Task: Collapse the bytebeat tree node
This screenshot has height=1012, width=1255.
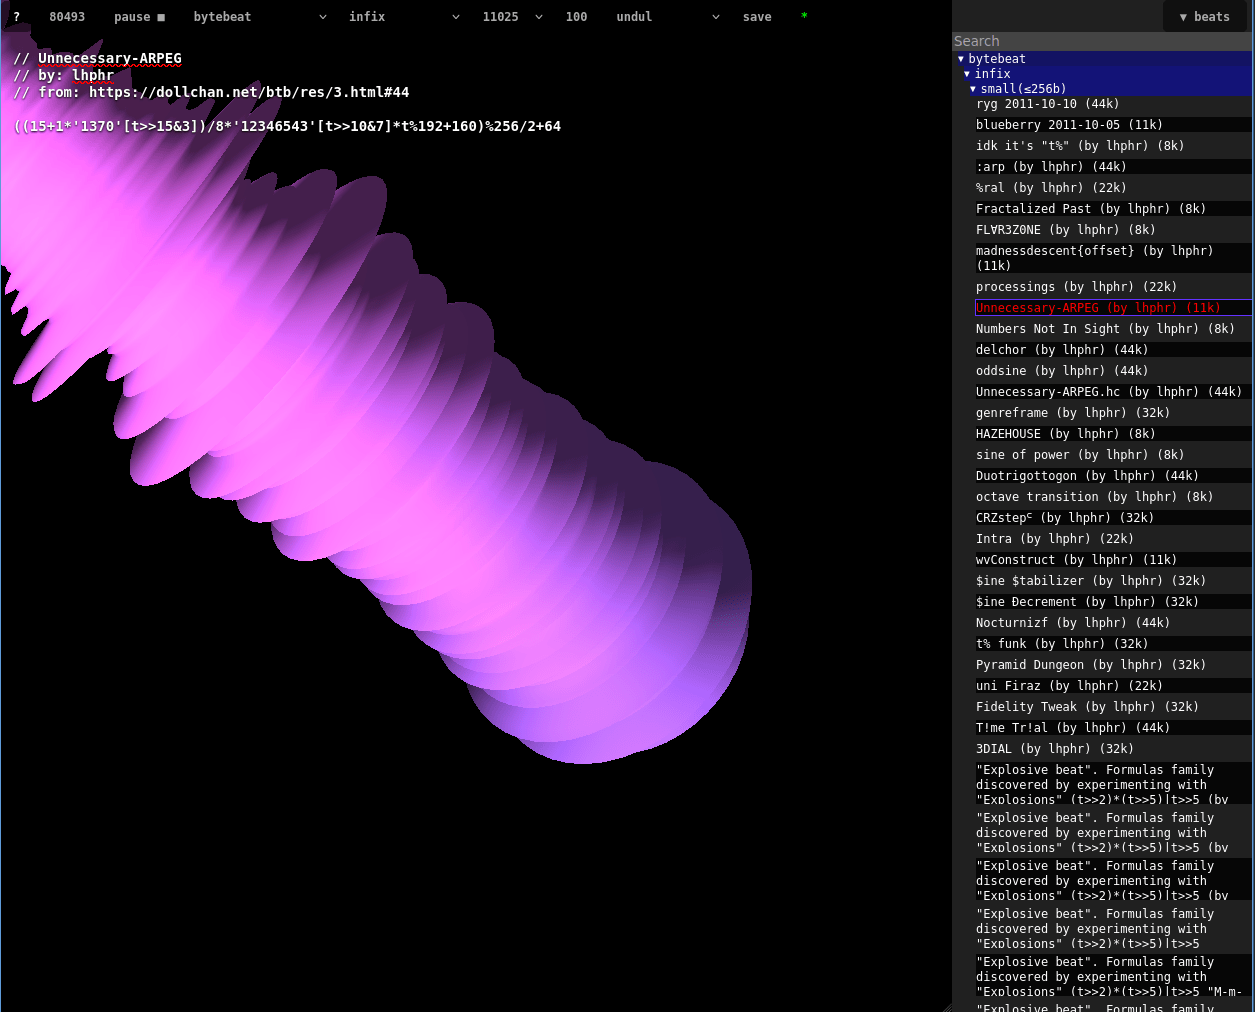Action: [996, 59]
